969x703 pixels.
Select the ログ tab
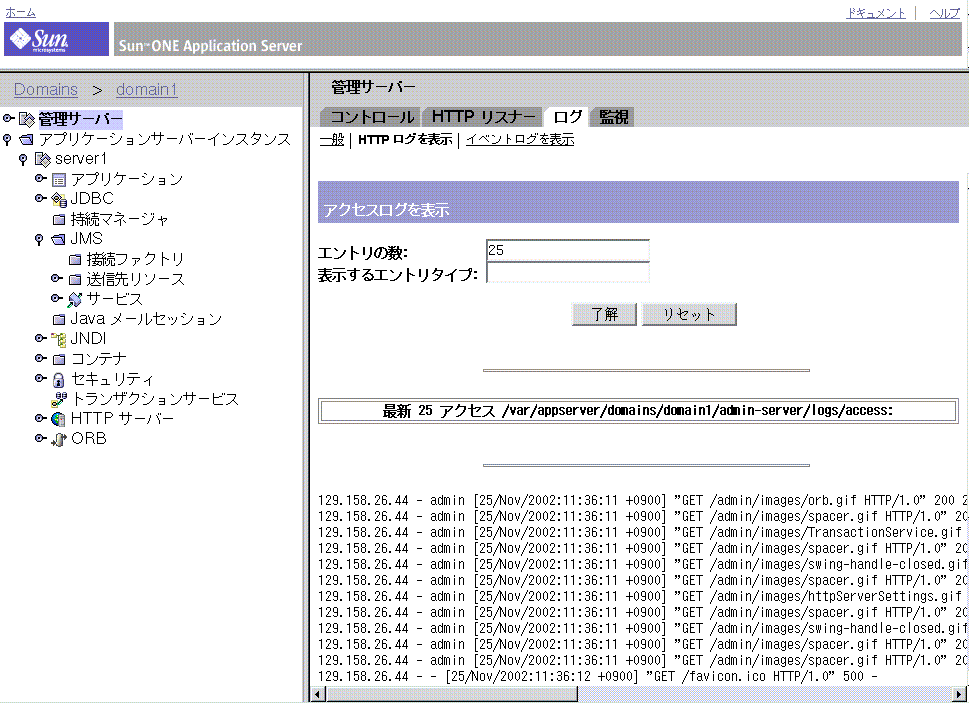click(x=567, y=117)
